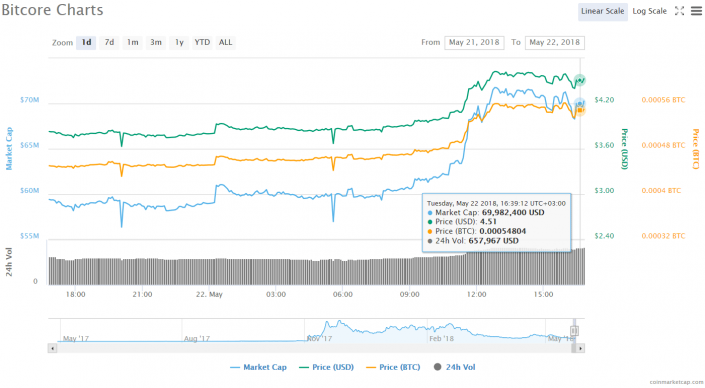Viewport: 705px width, 388px height.
Task: Select 1m zoom range
Action: 132,42
